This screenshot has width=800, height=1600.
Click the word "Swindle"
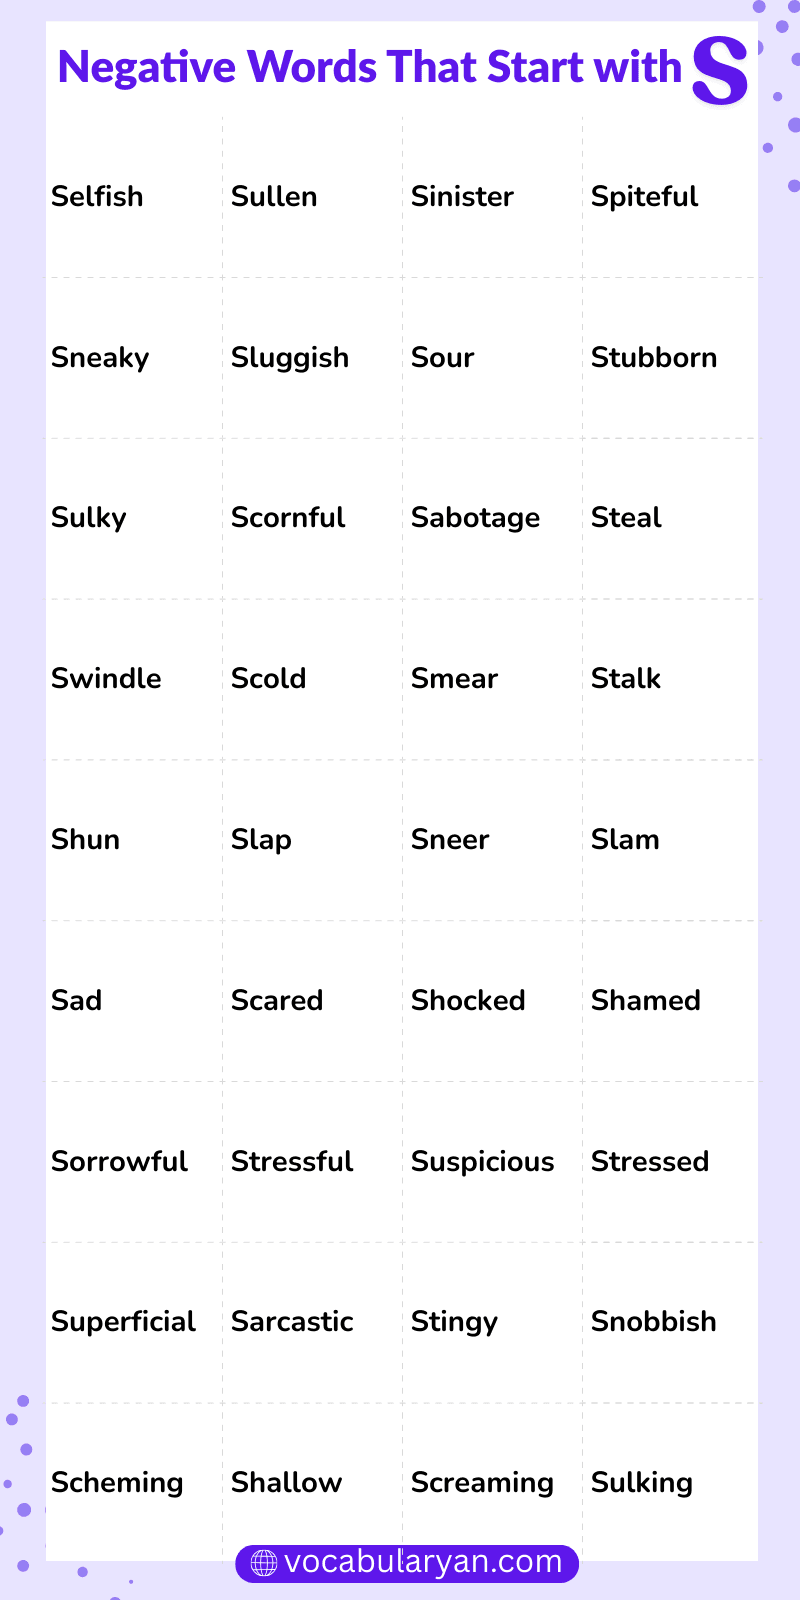[x=106, y=678]
